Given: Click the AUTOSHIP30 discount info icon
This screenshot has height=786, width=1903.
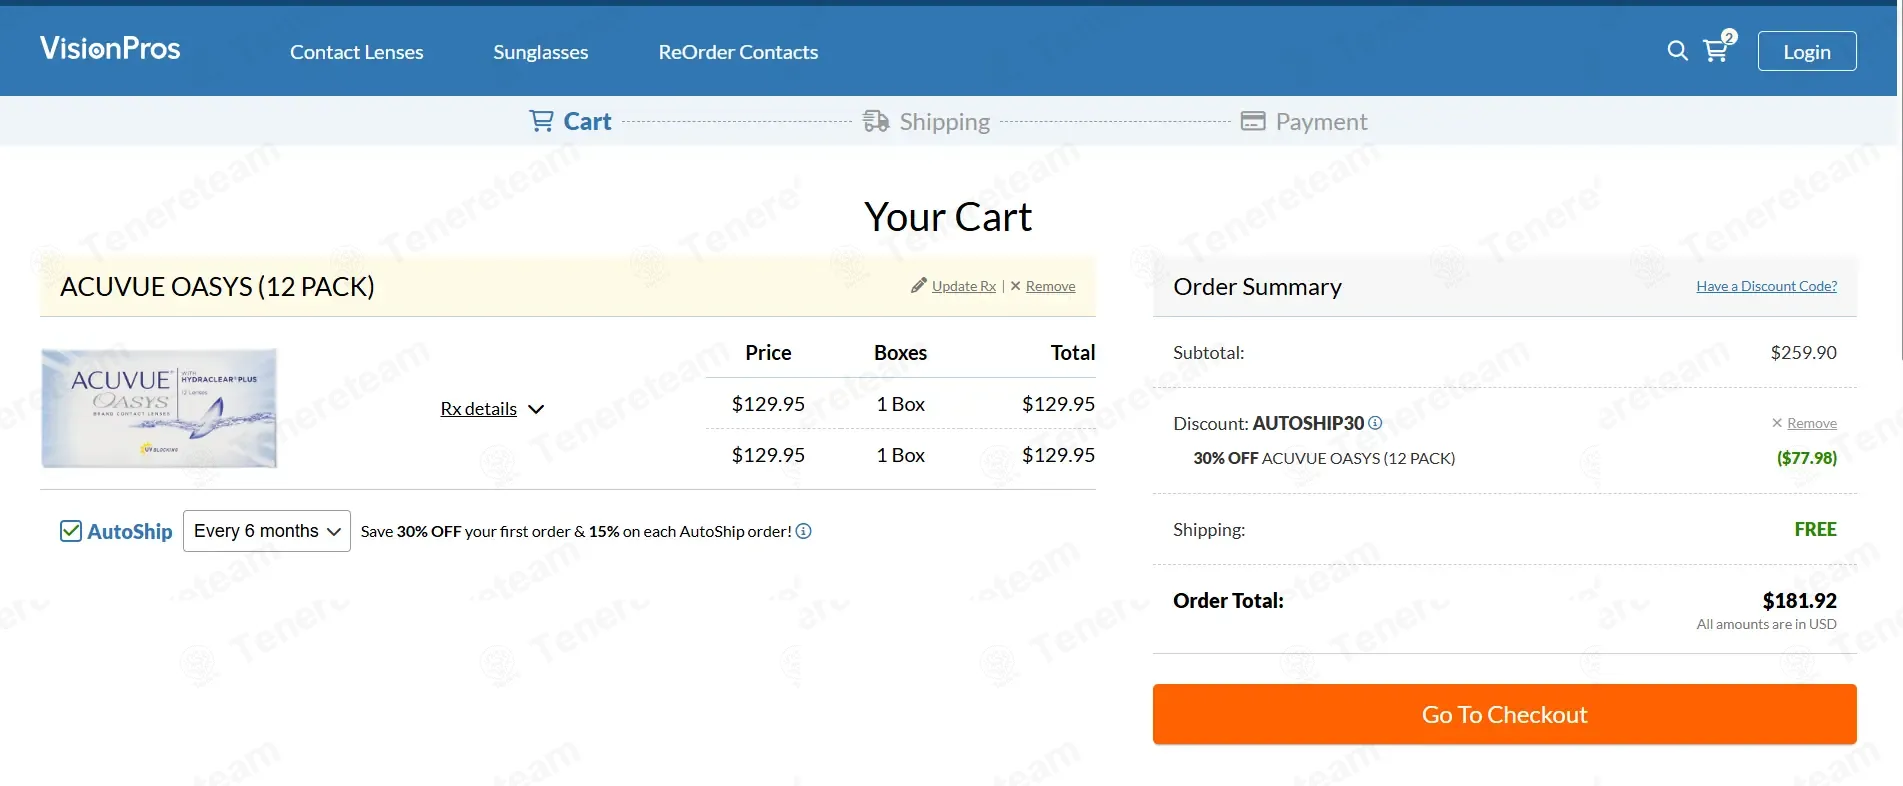Looking at the screenshot, I should coord(1375,423).
